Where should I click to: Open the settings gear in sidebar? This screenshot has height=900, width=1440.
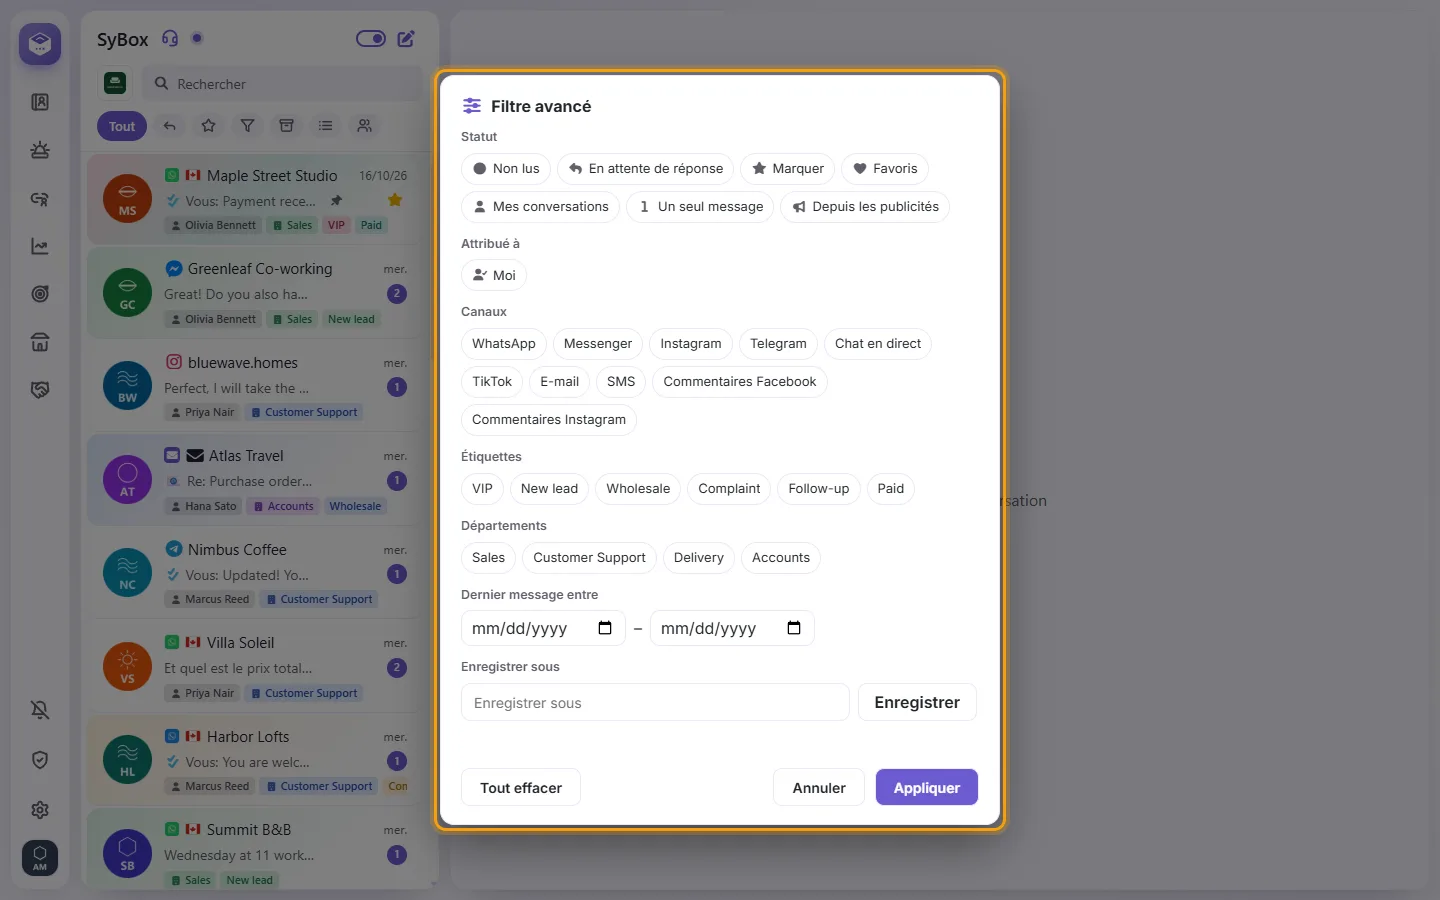pyautogui.click(x=40, y=810)
